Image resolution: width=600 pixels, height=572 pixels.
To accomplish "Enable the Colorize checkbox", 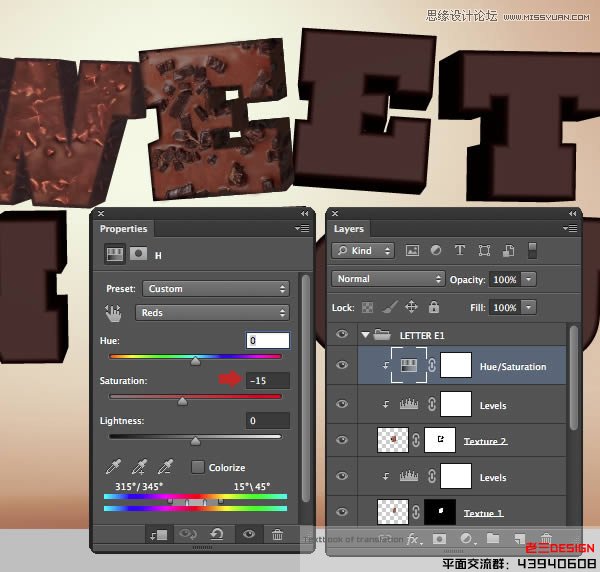I will [x=197, y=467].
